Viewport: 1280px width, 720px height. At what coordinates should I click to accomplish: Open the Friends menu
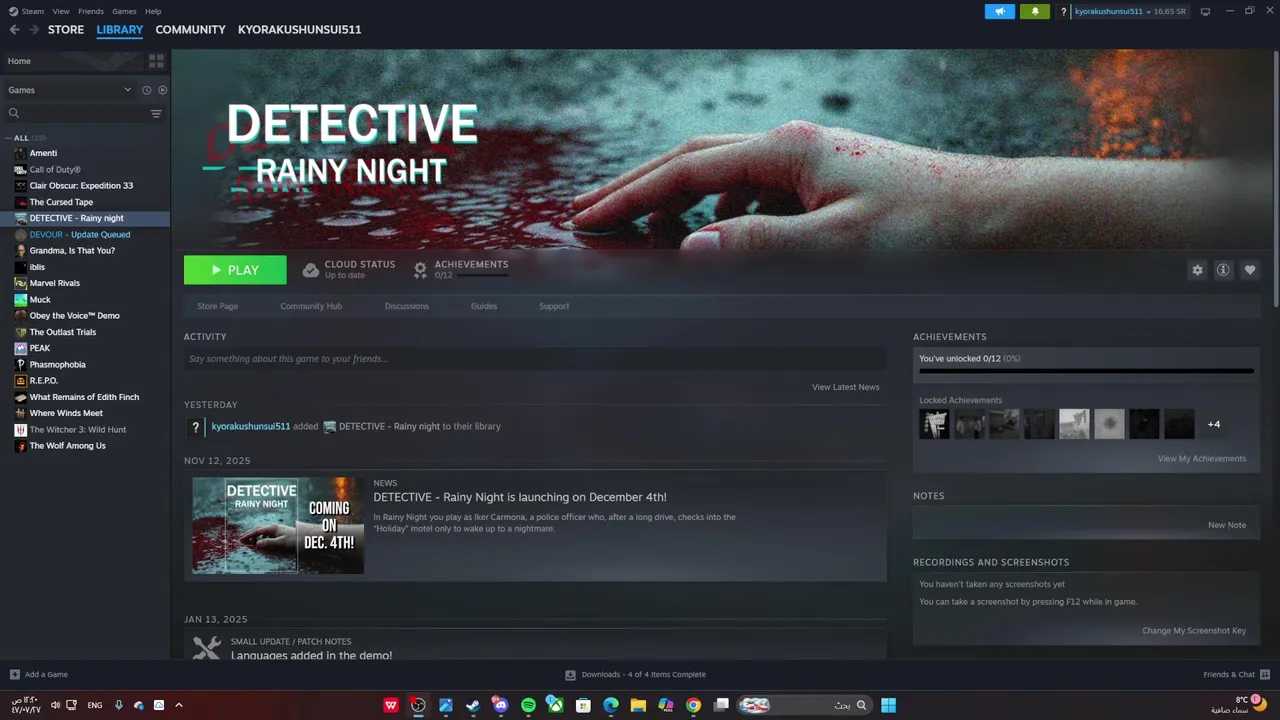point(91,11)
